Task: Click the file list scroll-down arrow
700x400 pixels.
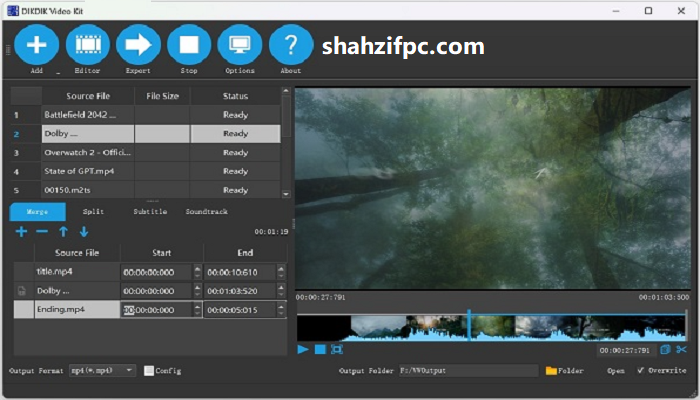Action: click(x=286, y=194)
